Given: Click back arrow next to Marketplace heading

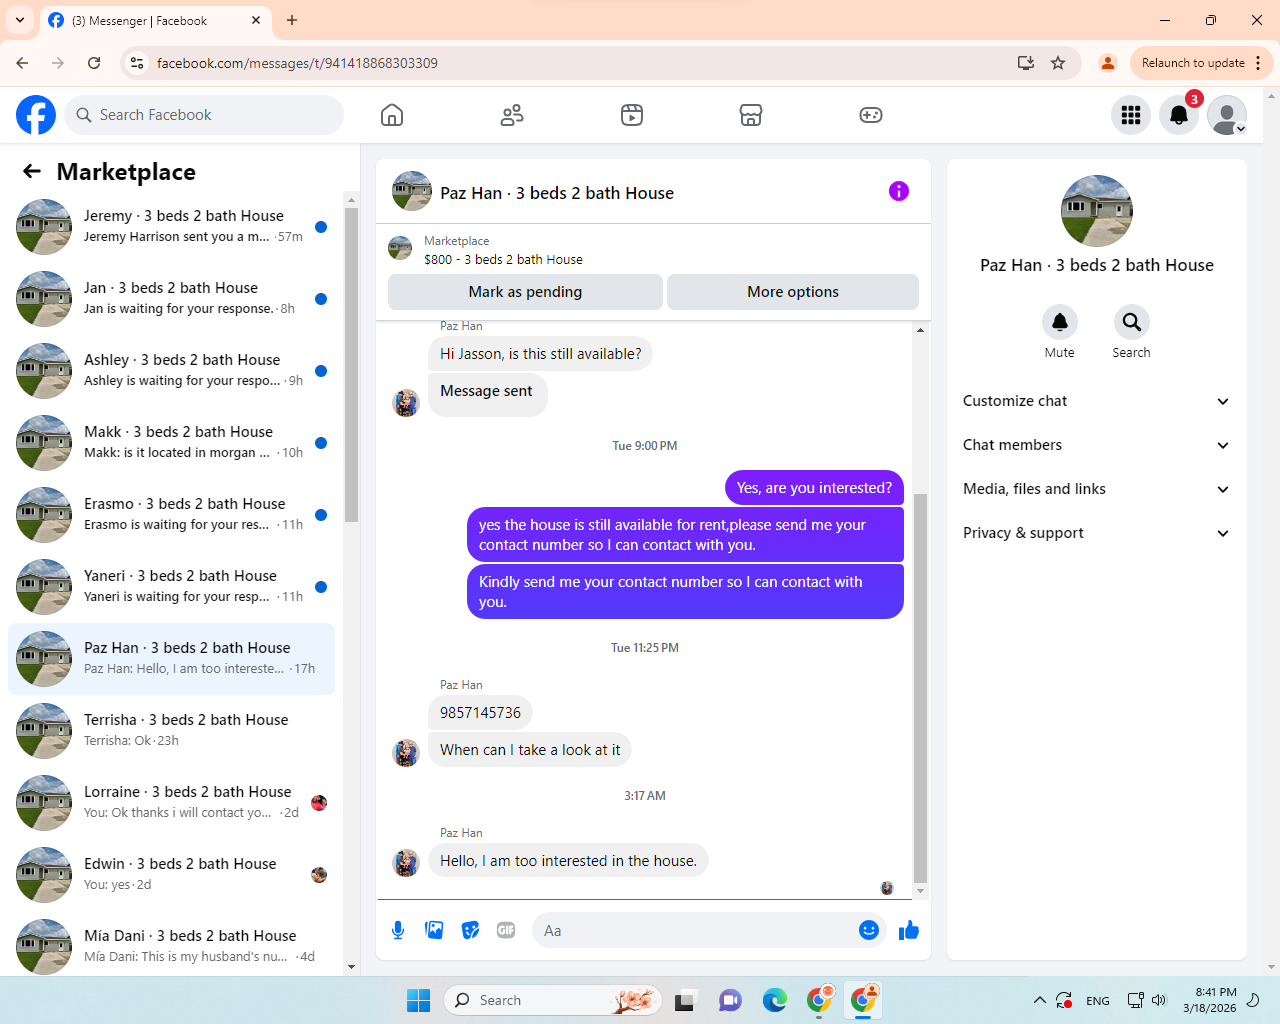Looking at the screenshot, I should click(x=32, y=171).
